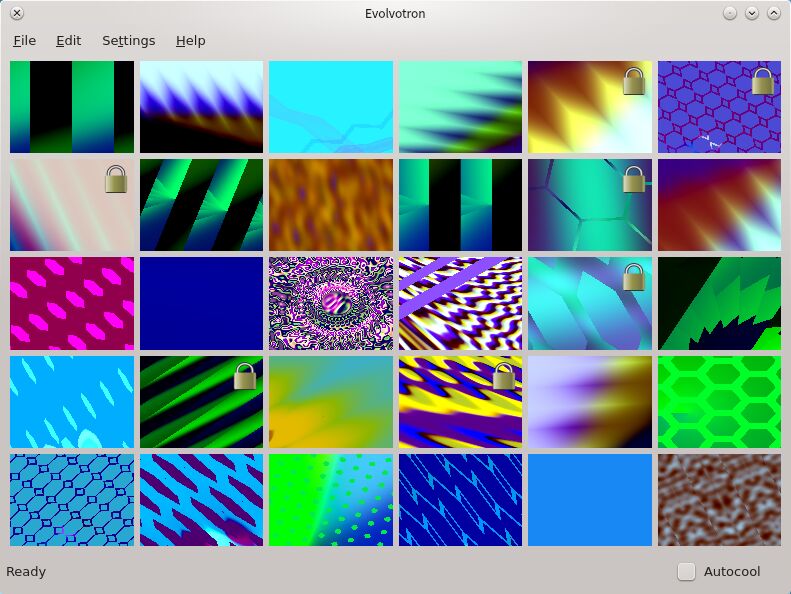Click padlock on cyan crystal shapes image
The width and height of the screenshot is (791, 594).
tap(634, 277)
